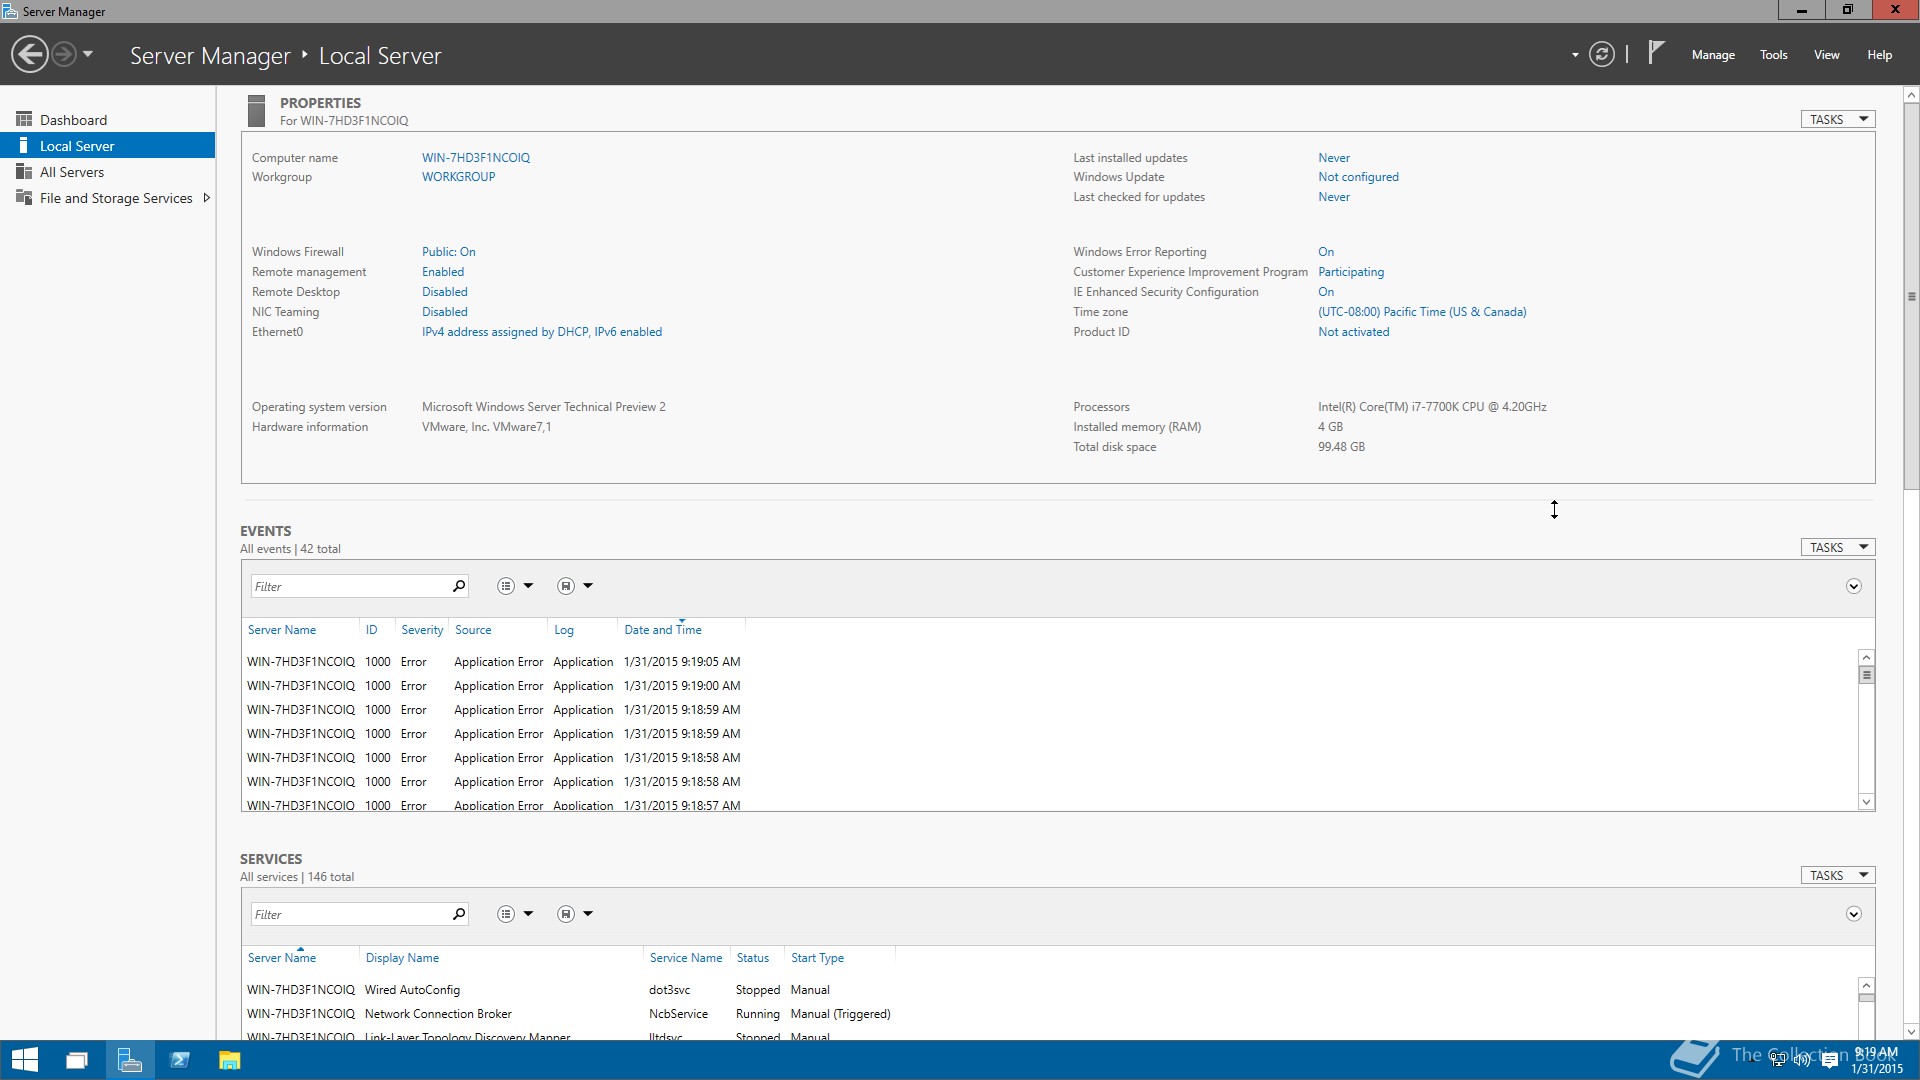Sort services by Start Type column
The width and height of the screenshot is (1920, 1080).
point(817,957)
